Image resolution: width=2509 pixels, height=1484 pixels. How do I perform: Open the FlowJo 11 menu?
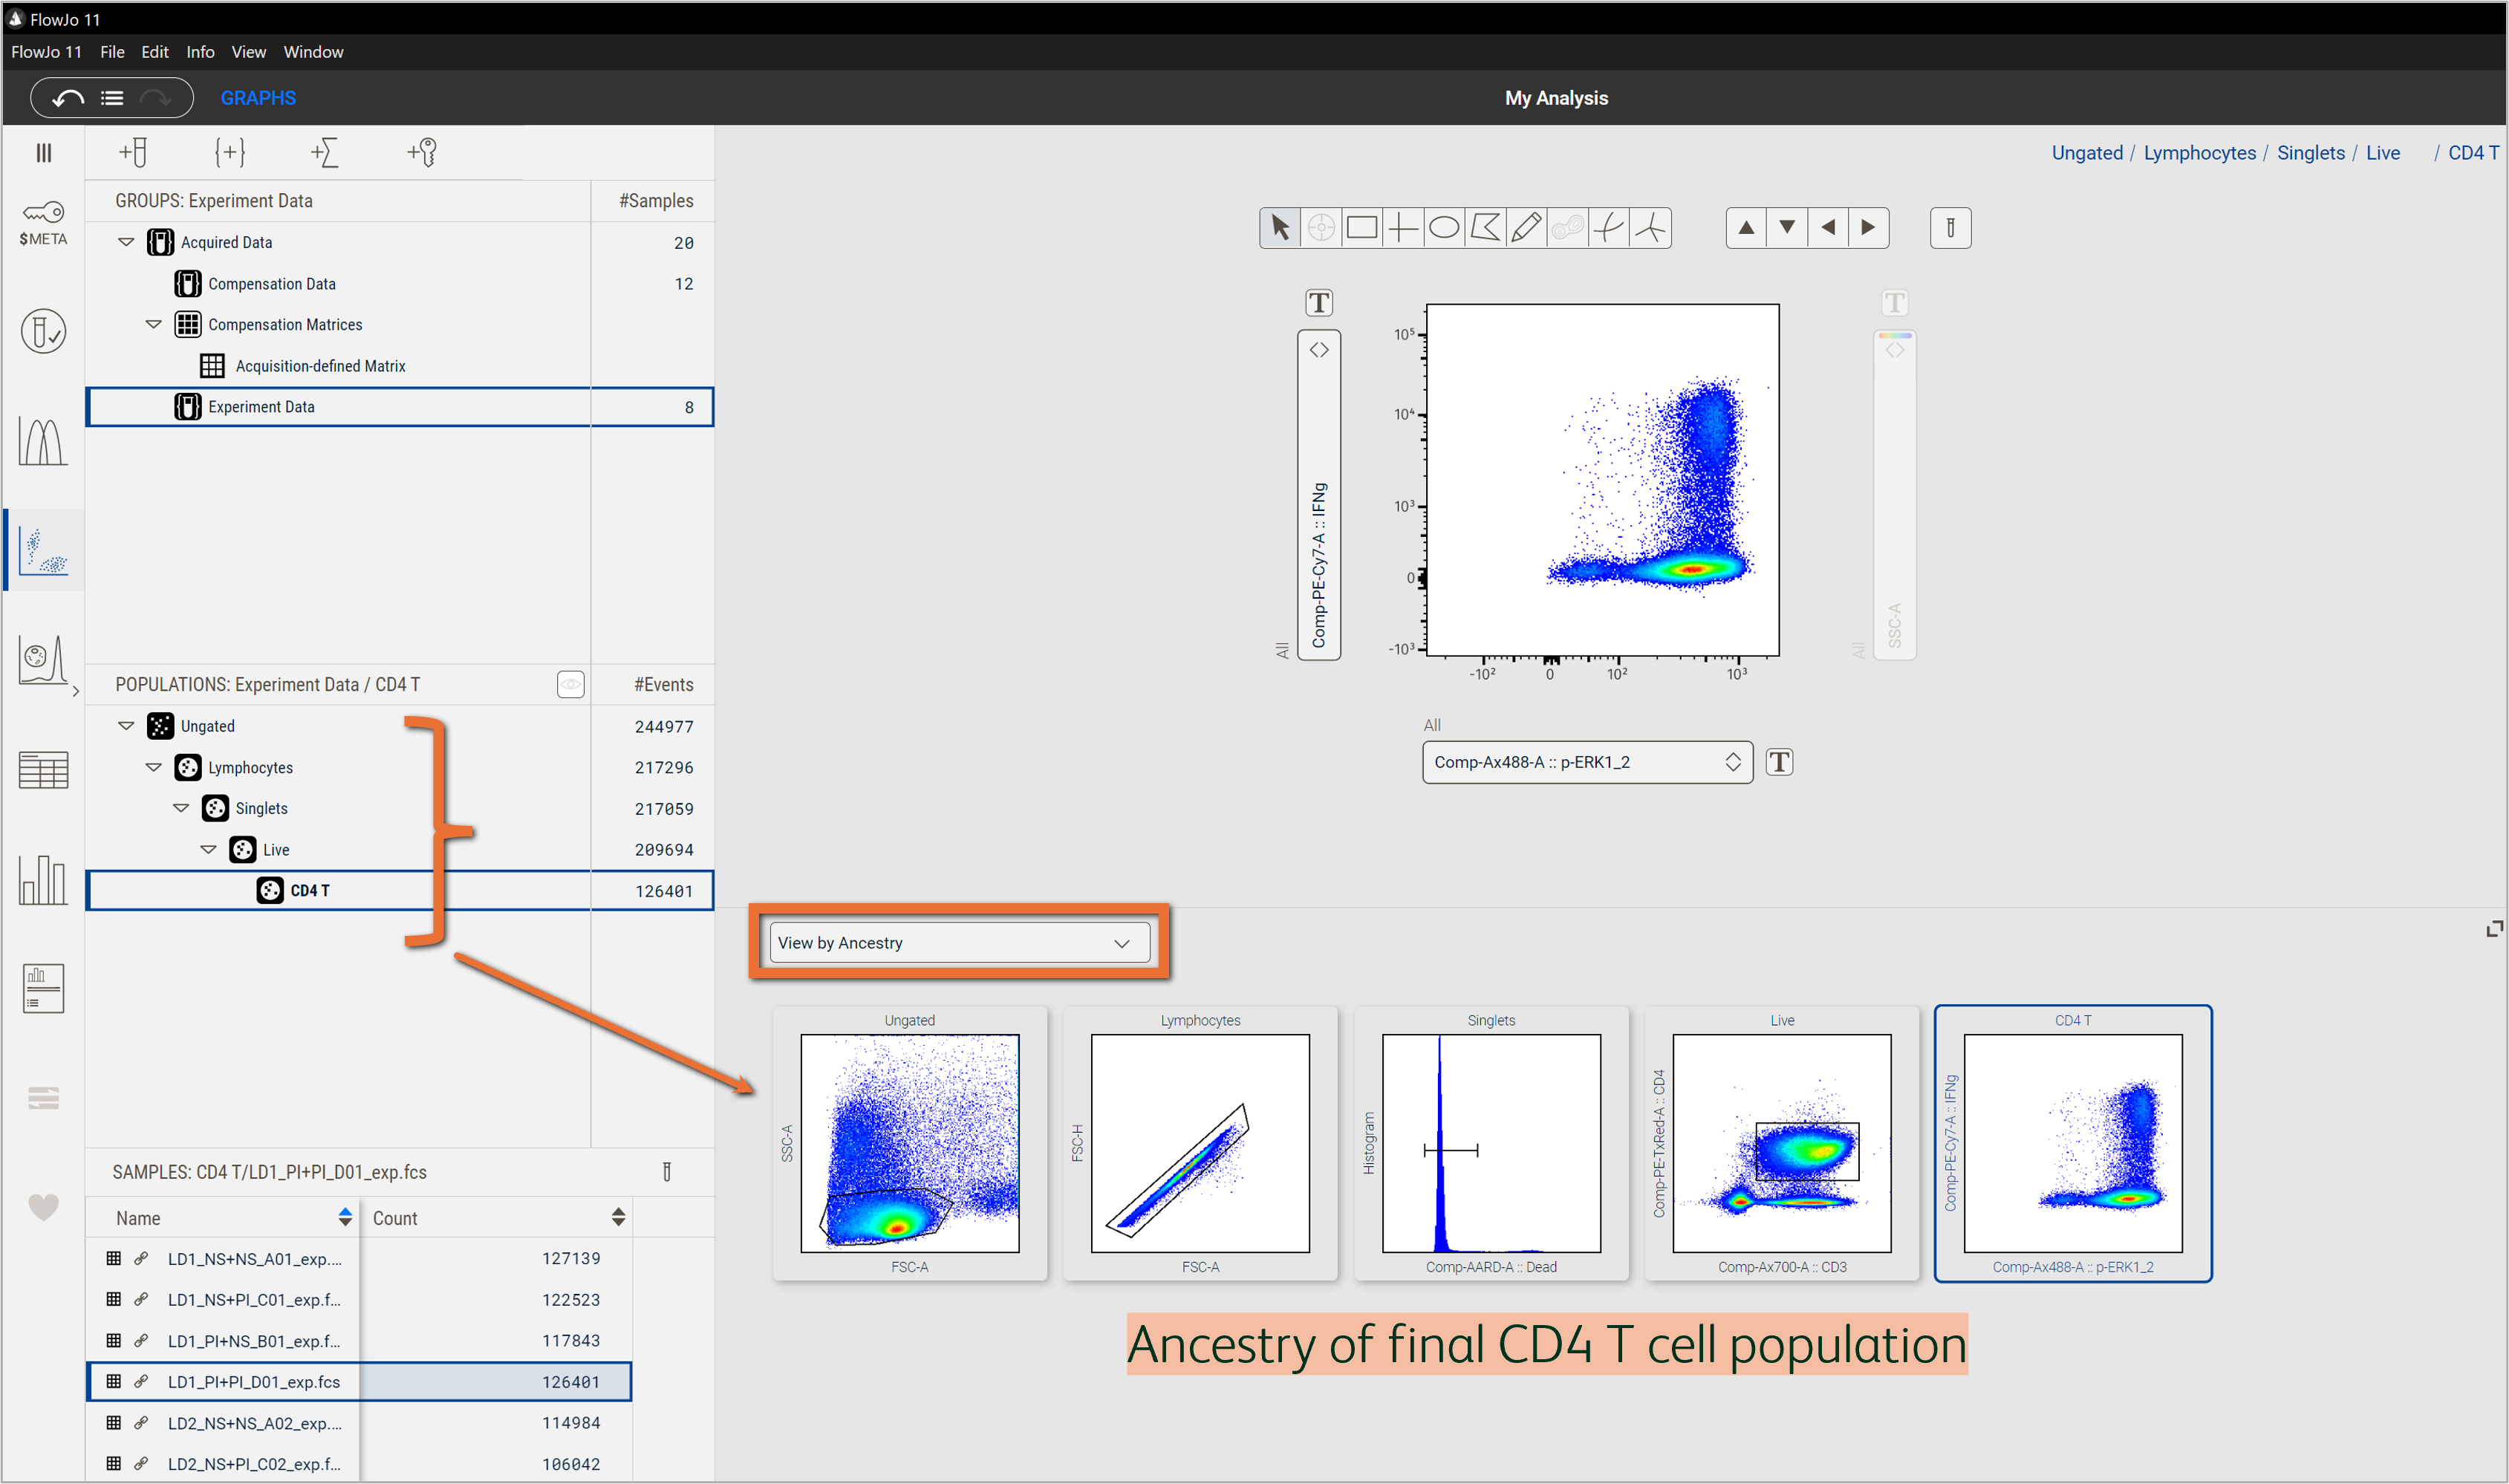point(46,52)
